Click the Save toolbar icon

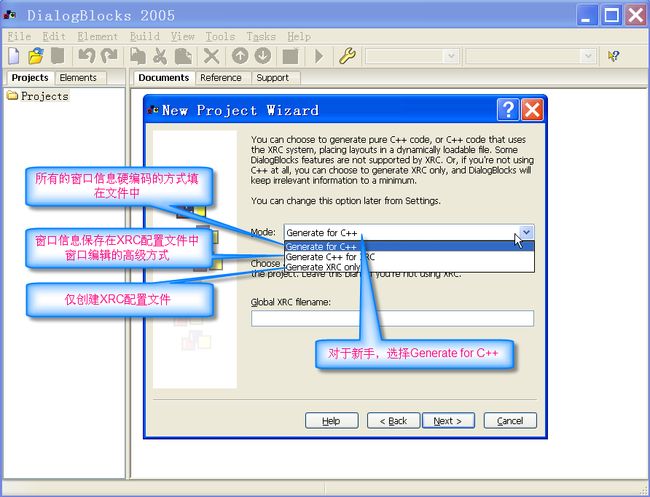pos(58,56)
